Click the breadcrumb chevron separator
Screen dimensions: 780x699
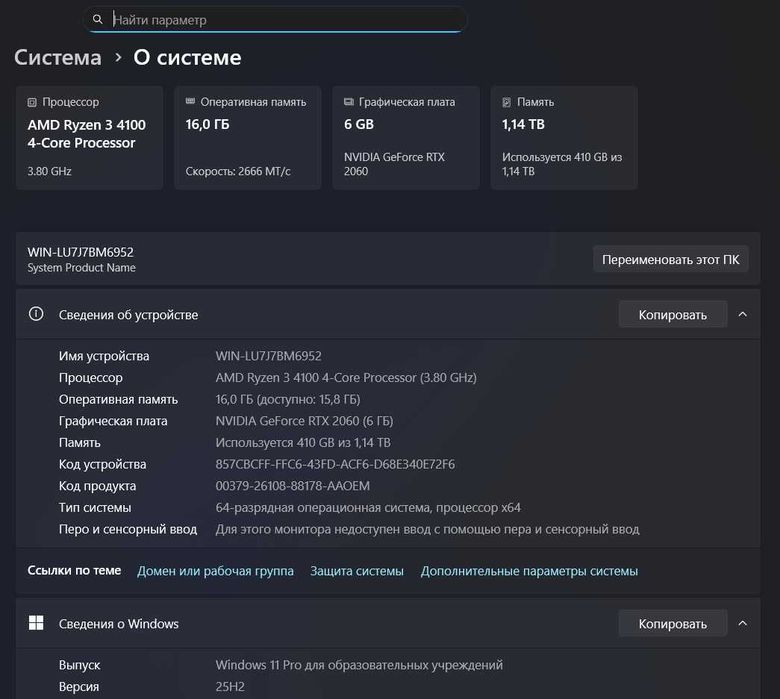tap(118, 58)
